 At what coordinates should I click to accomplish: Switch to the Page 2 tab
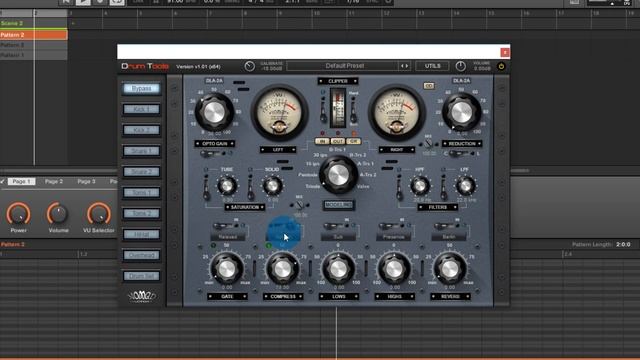53,181
